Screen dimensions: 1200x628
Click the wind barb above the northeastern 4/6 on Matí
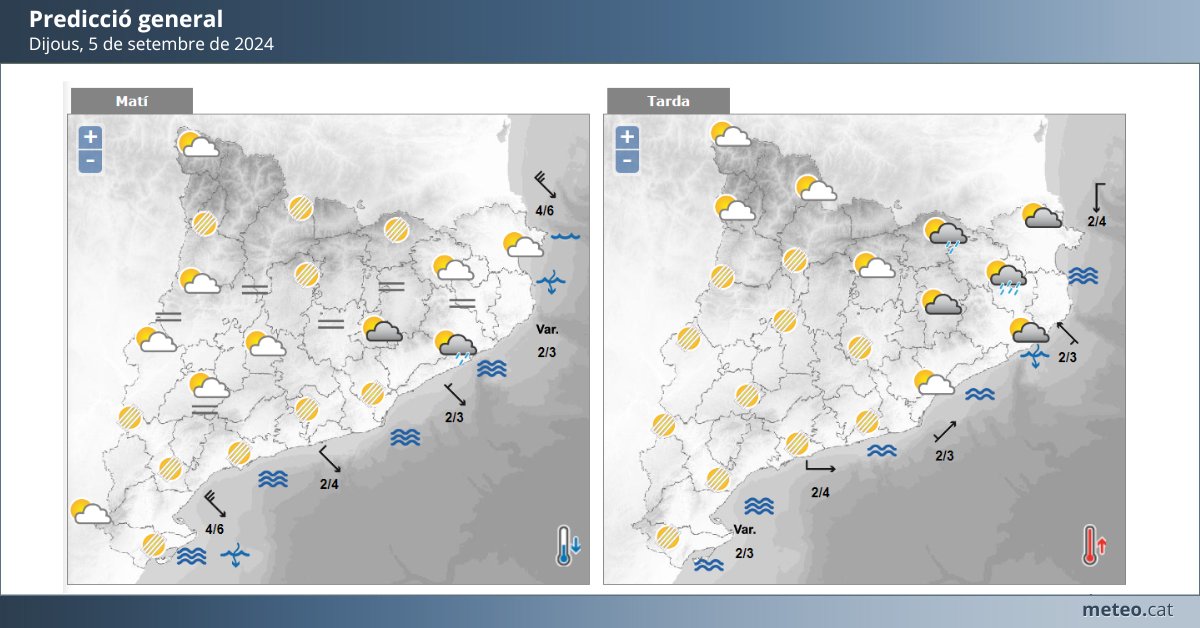tap(546, 186)
